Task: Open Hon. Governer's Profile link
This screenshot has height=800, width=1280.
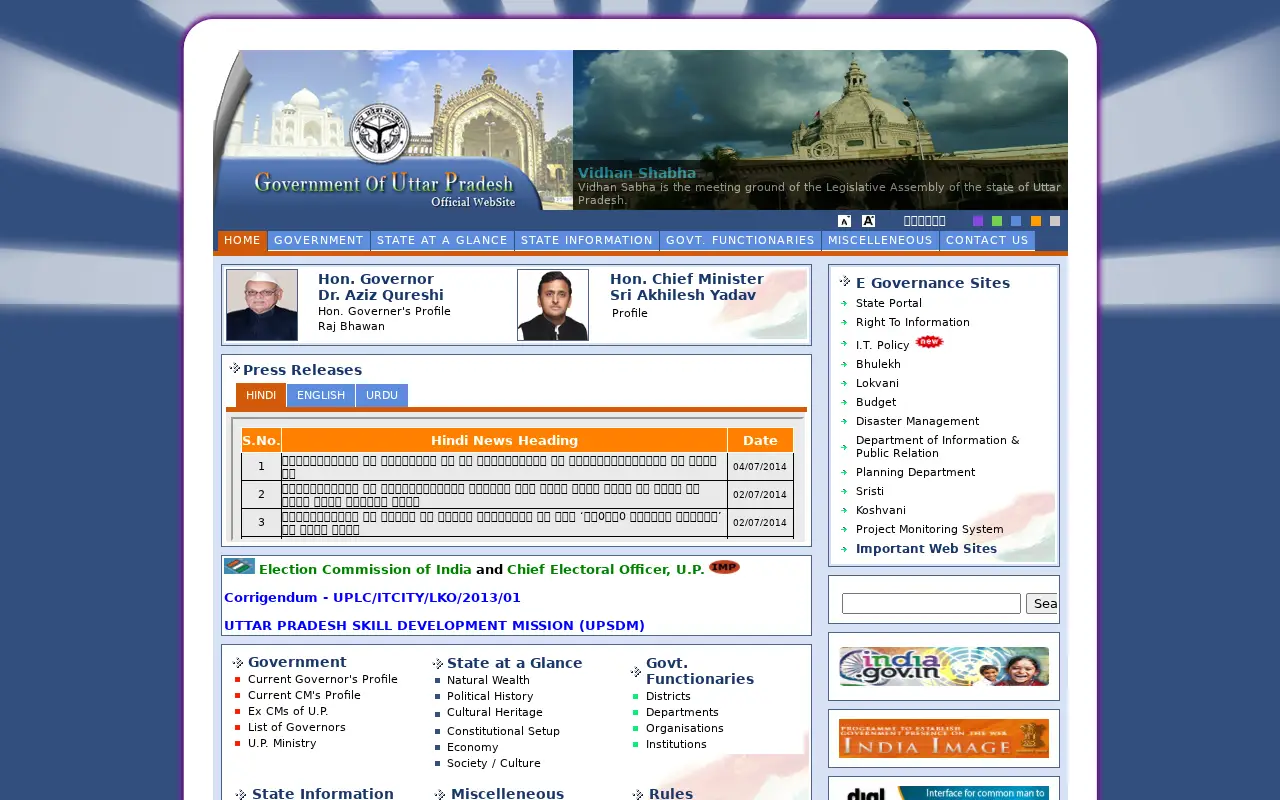Action: [384, 311]
